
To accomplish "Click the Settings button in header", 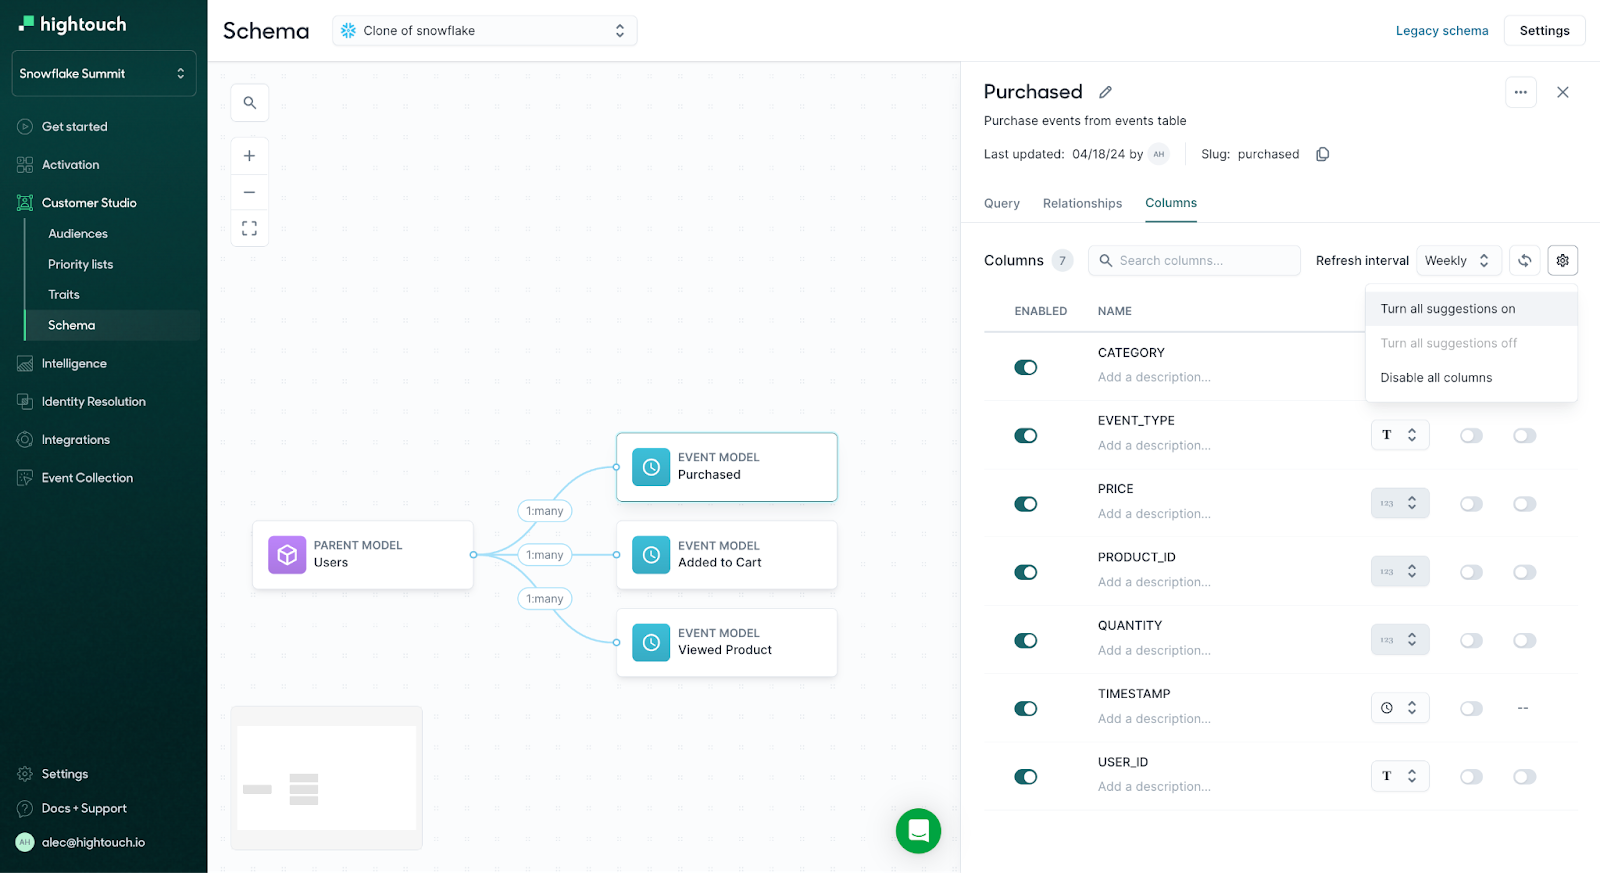I will pyautogui.click(x=1544, y=31).
